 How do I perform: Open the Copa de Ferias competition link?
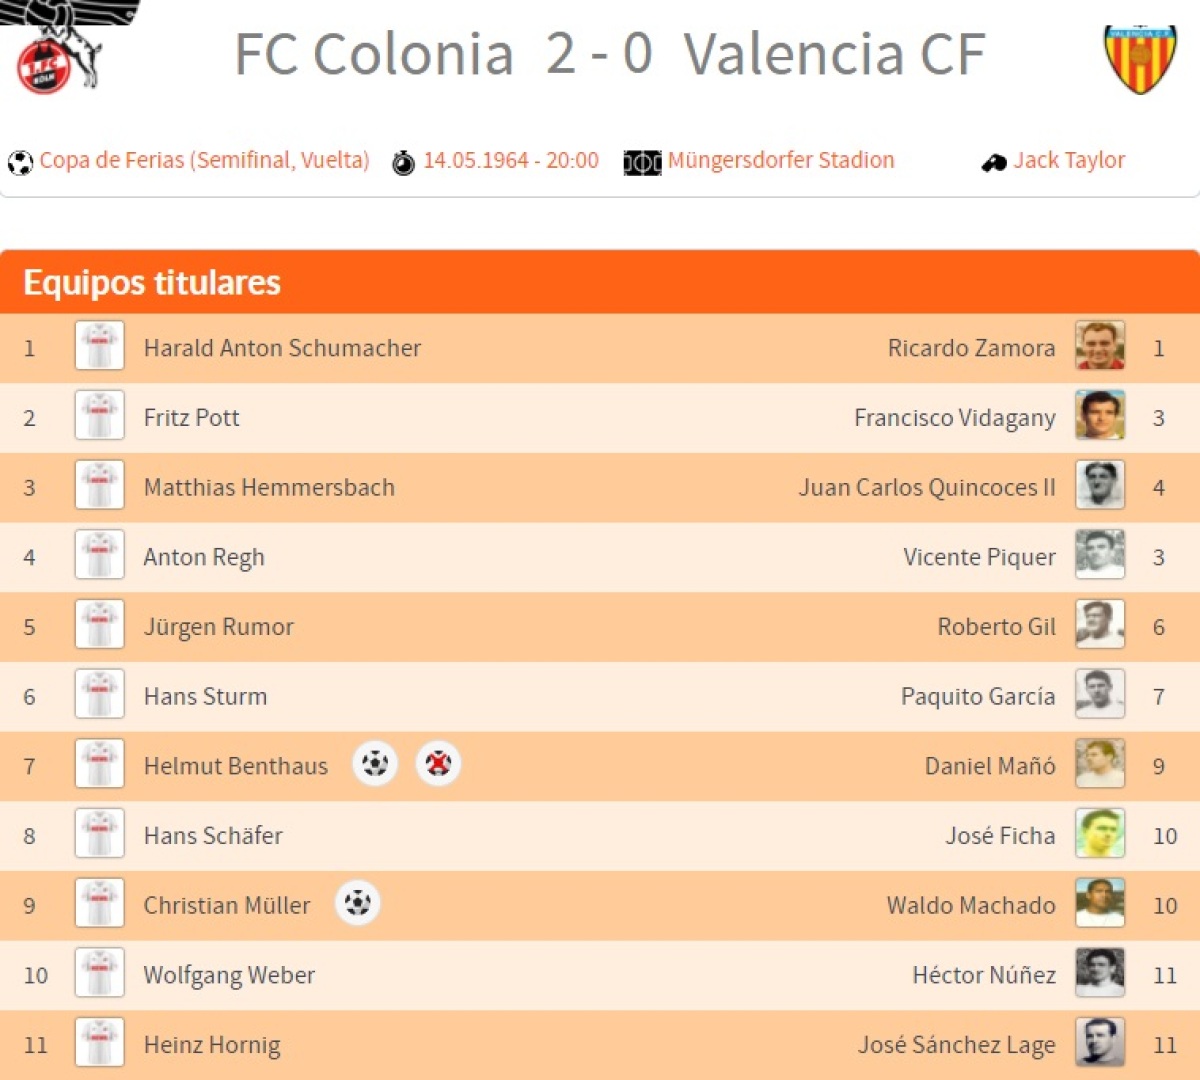click(x=204, y=160)
